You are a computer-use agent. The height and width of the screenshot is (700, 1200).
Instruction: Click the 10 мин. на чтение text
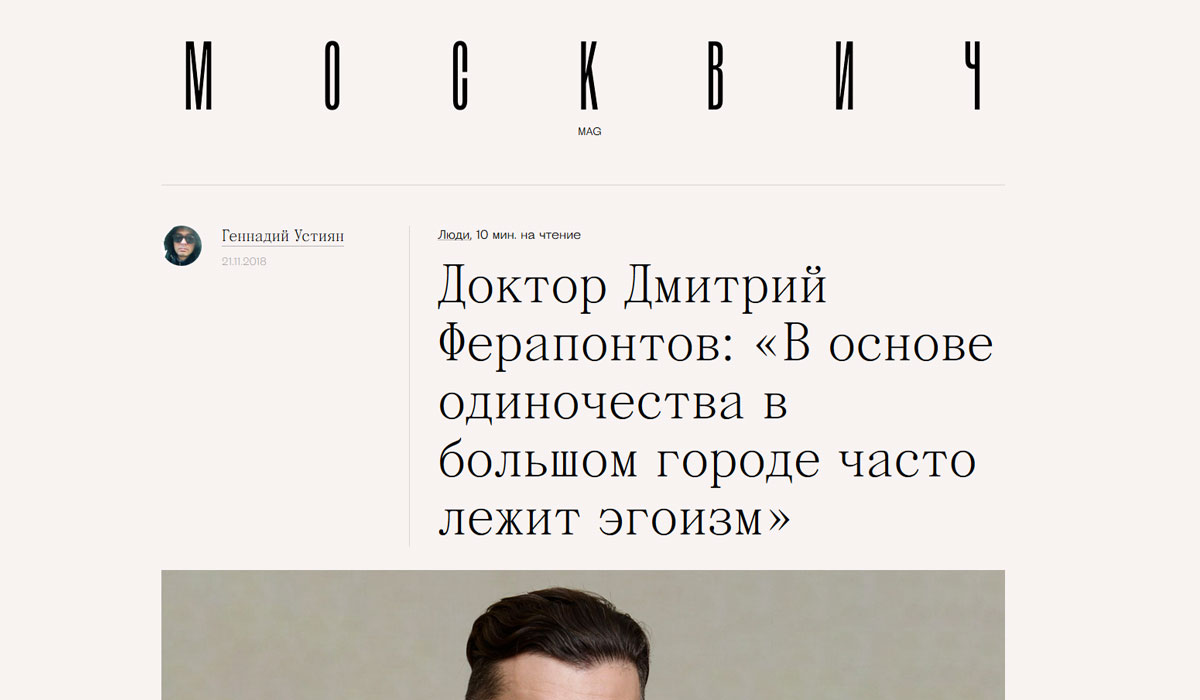click(x=528, y=235)
